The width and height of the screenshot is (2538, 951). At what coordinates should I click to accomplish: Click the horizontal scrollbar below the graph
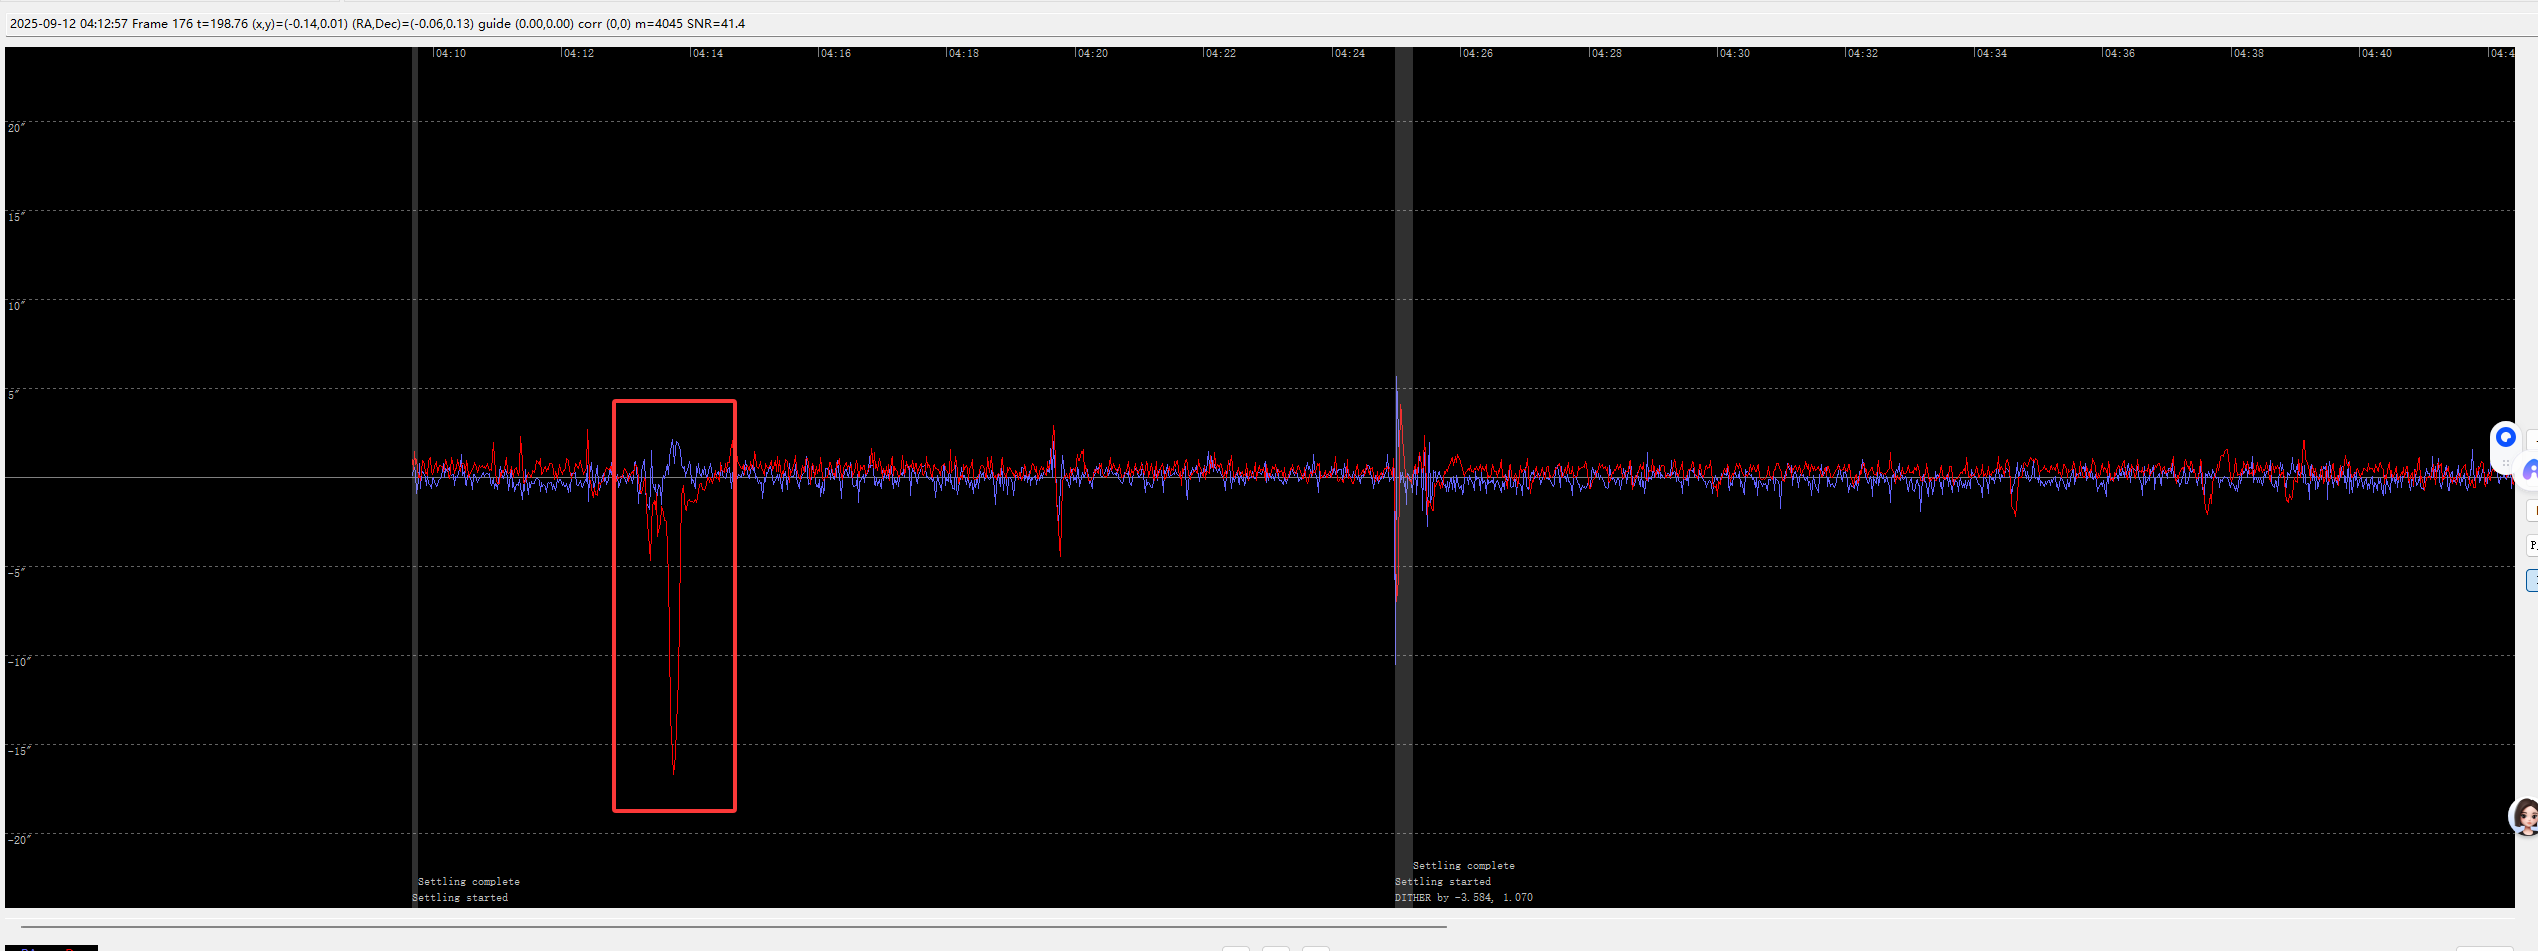[x=732, y=927]
